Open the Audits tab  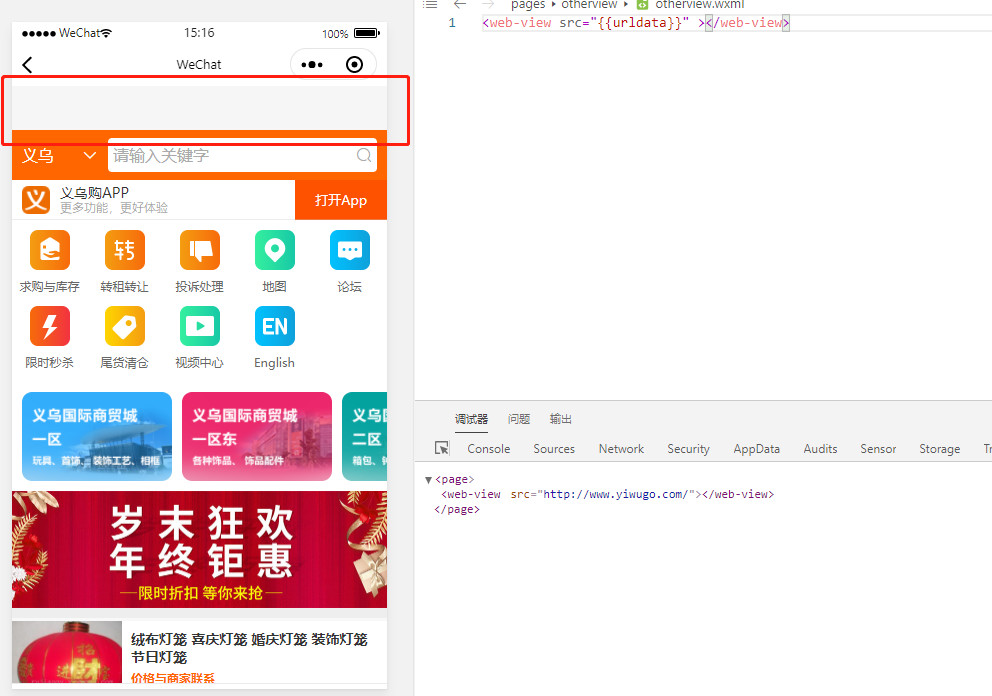(x=821, y=449)
